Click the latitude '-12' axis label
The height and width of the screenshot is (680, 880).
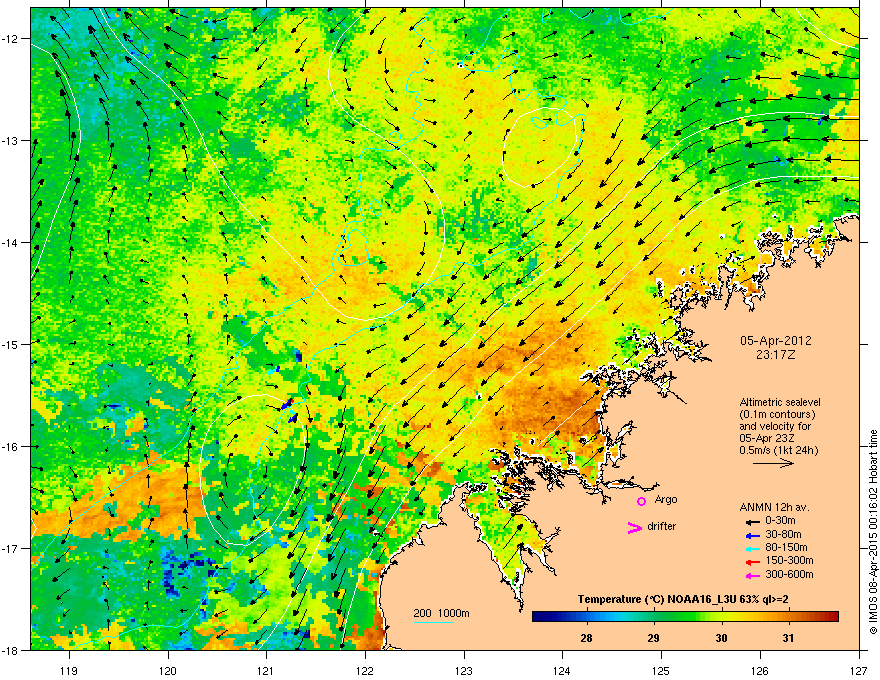click(x=10, y=38)
